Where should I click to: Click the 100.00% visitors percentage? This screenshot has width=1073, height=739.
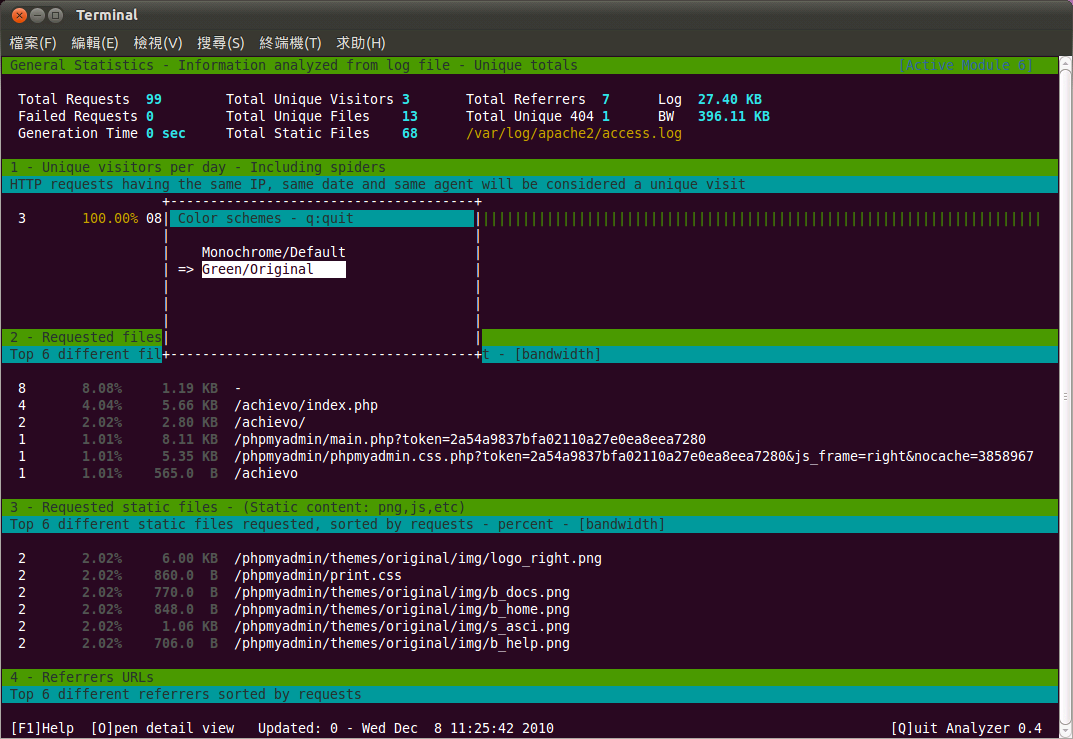click(x=110, y=218)
